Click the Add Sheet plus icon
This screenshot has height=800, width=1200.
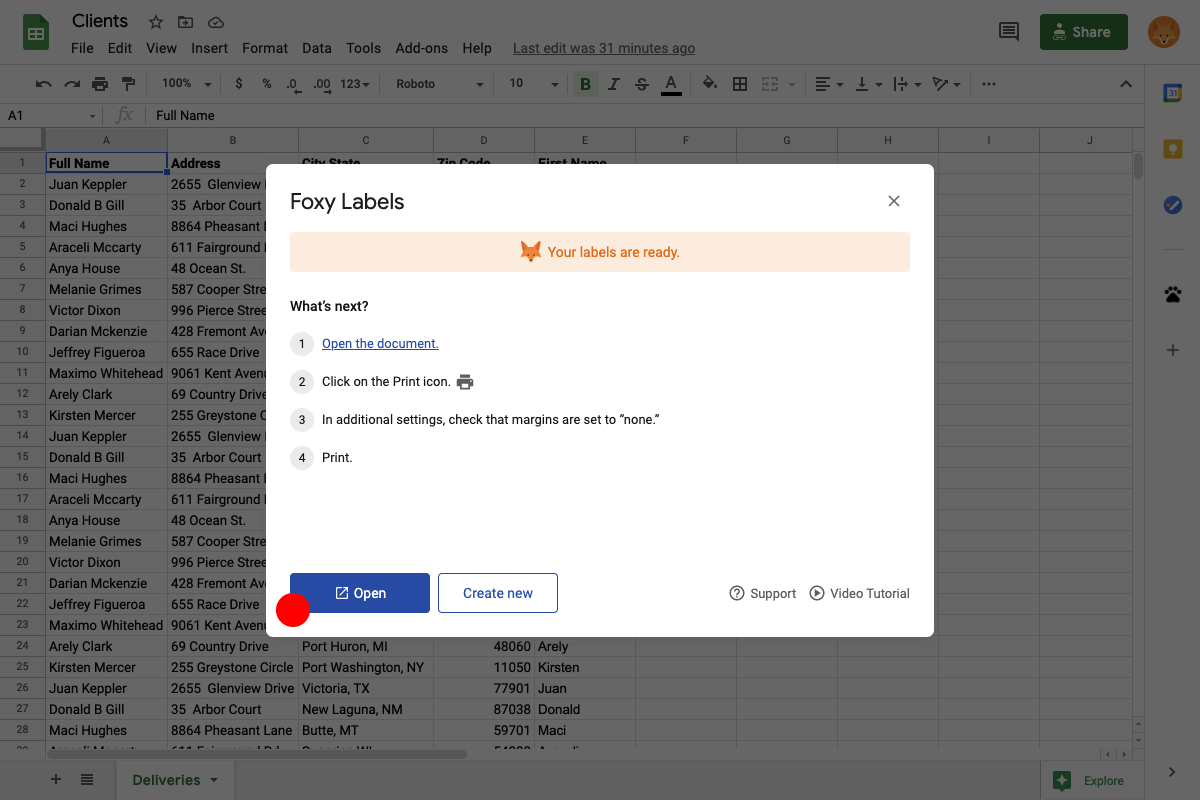pos(56,780)
